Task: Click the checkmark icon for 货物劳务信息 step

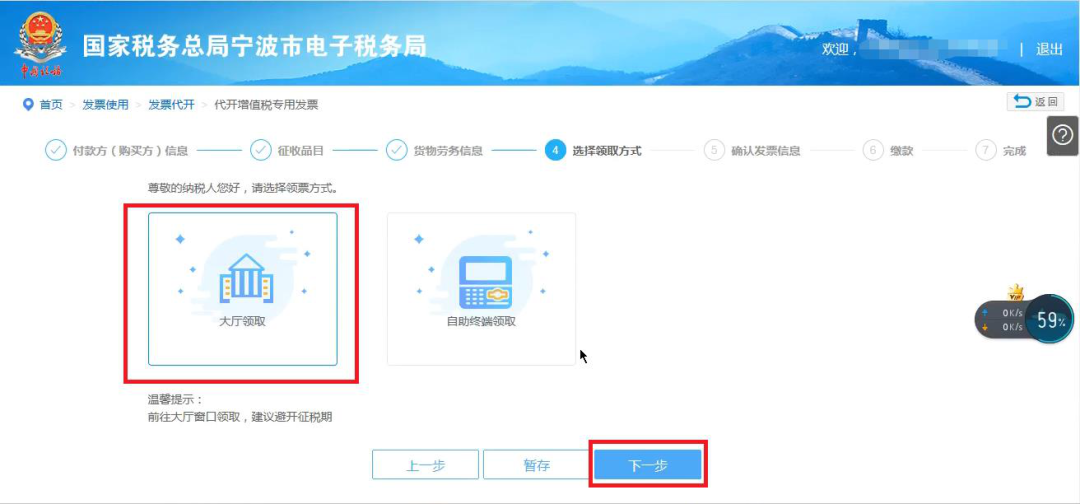Action: click(x=396, y=150)
